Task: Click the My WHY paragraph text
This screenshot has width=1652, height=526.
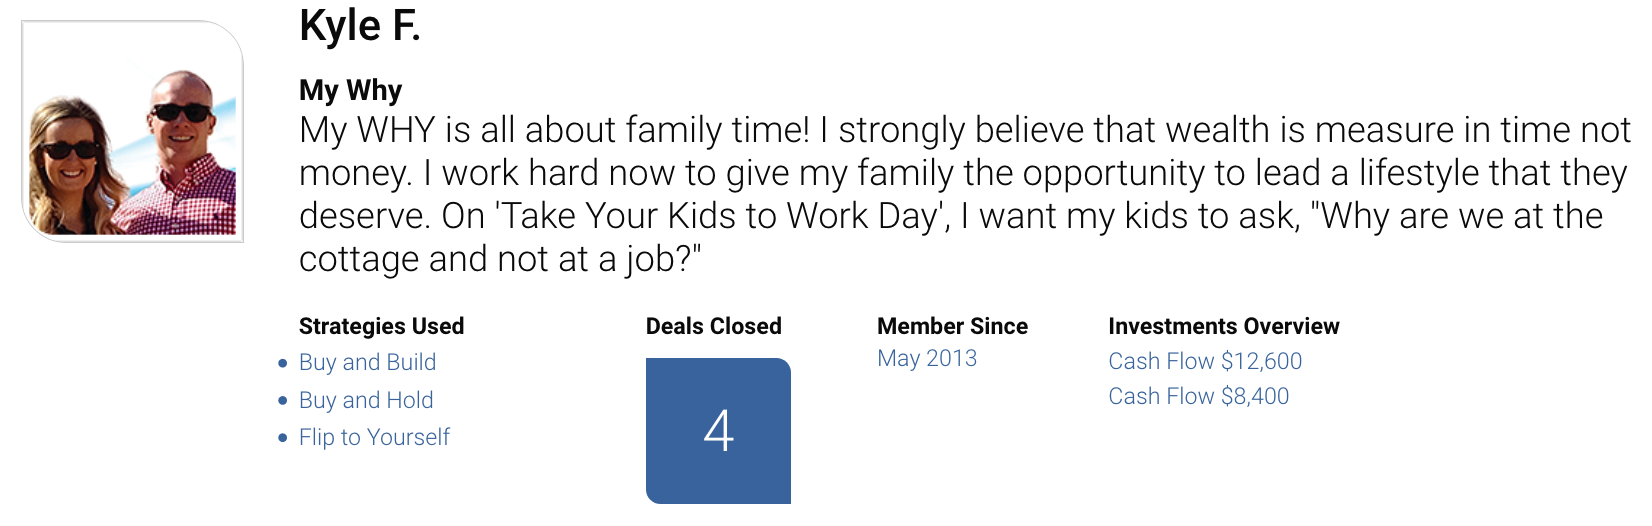Action: coord(965,194)
